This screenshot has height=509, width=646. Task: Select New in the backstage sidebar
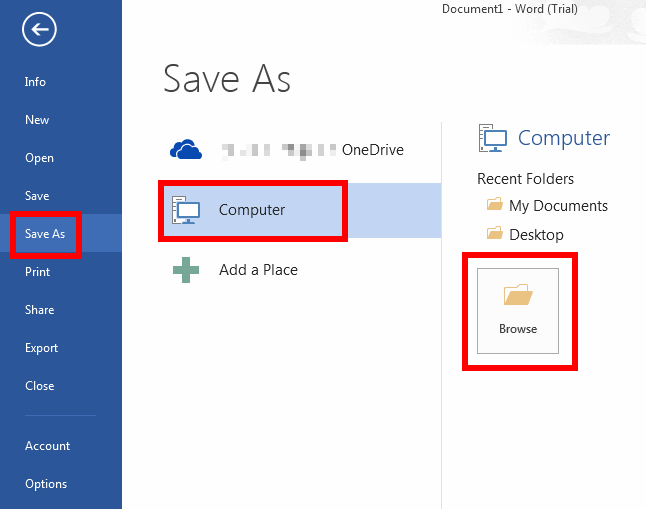[37, 120]
